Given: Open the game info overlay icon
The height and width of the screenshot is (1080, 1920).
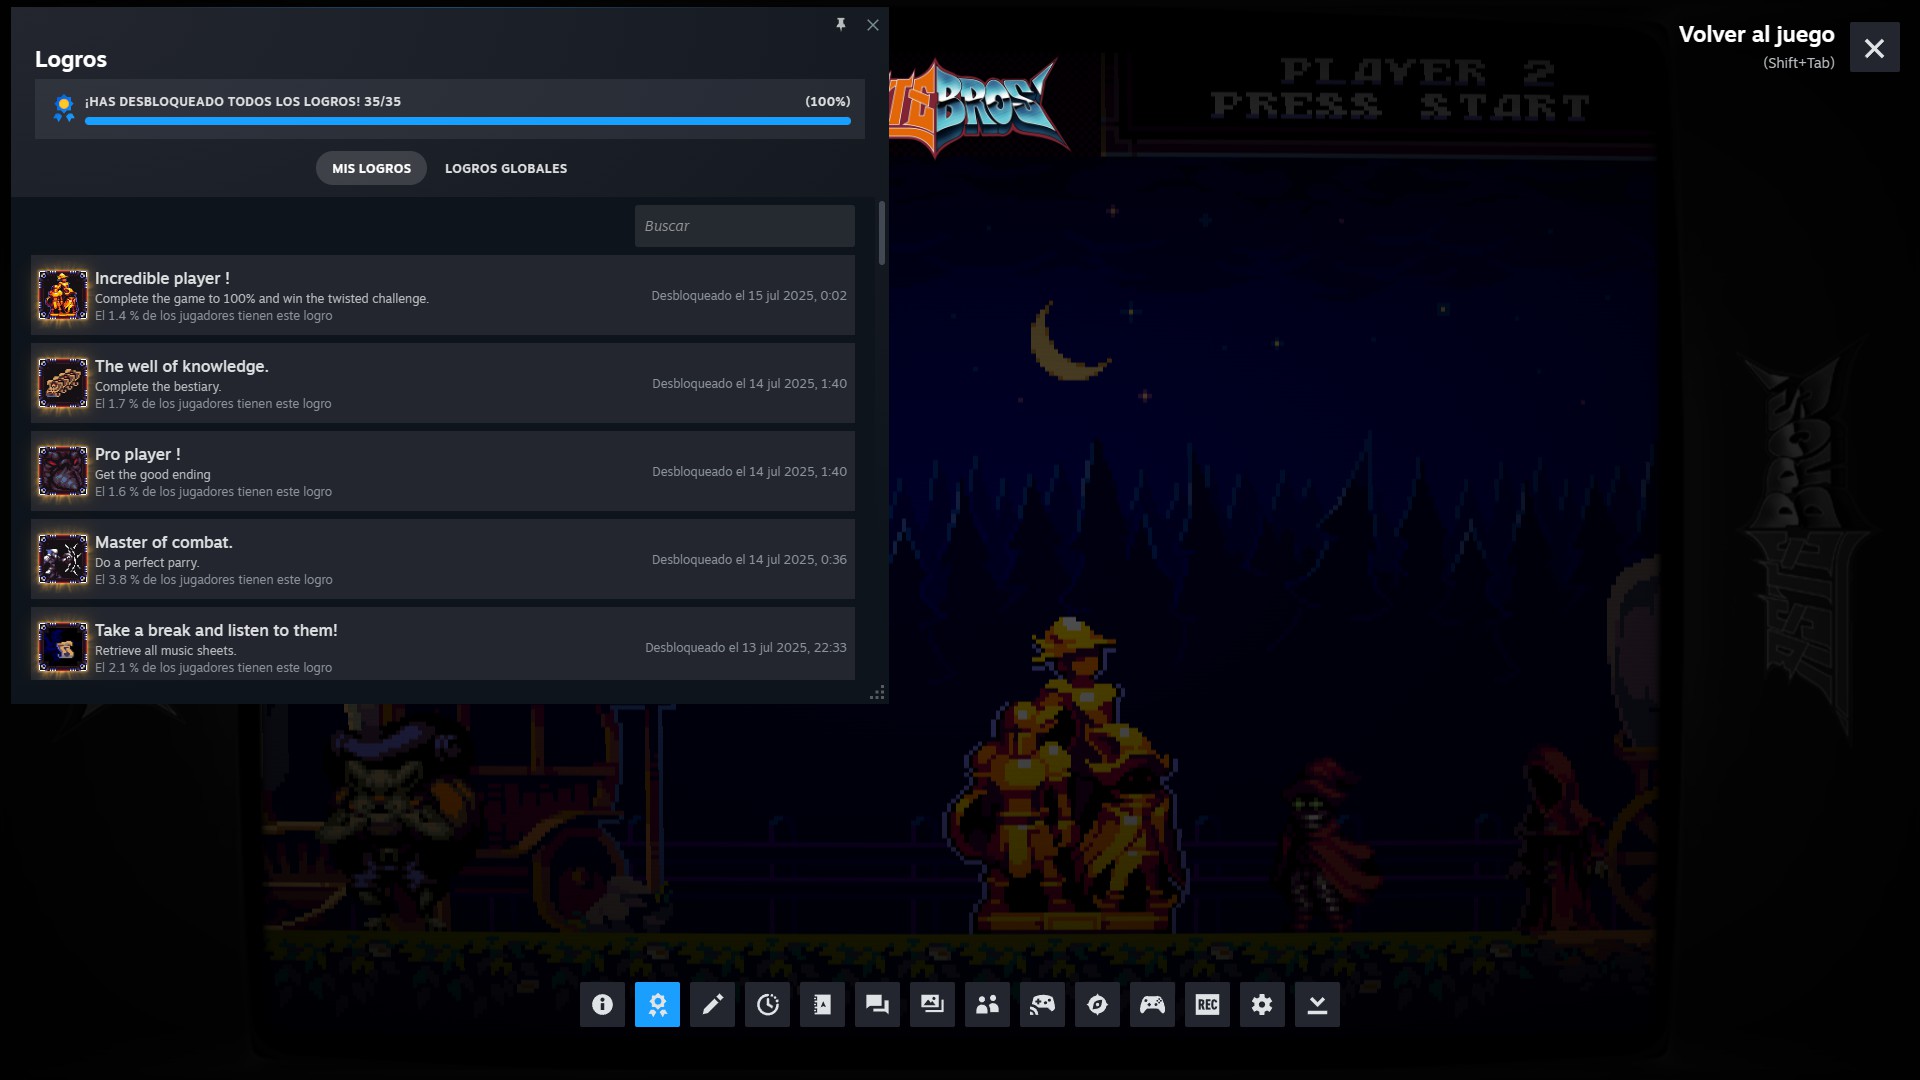Looking at the screenshot, I should [602, 1004].
